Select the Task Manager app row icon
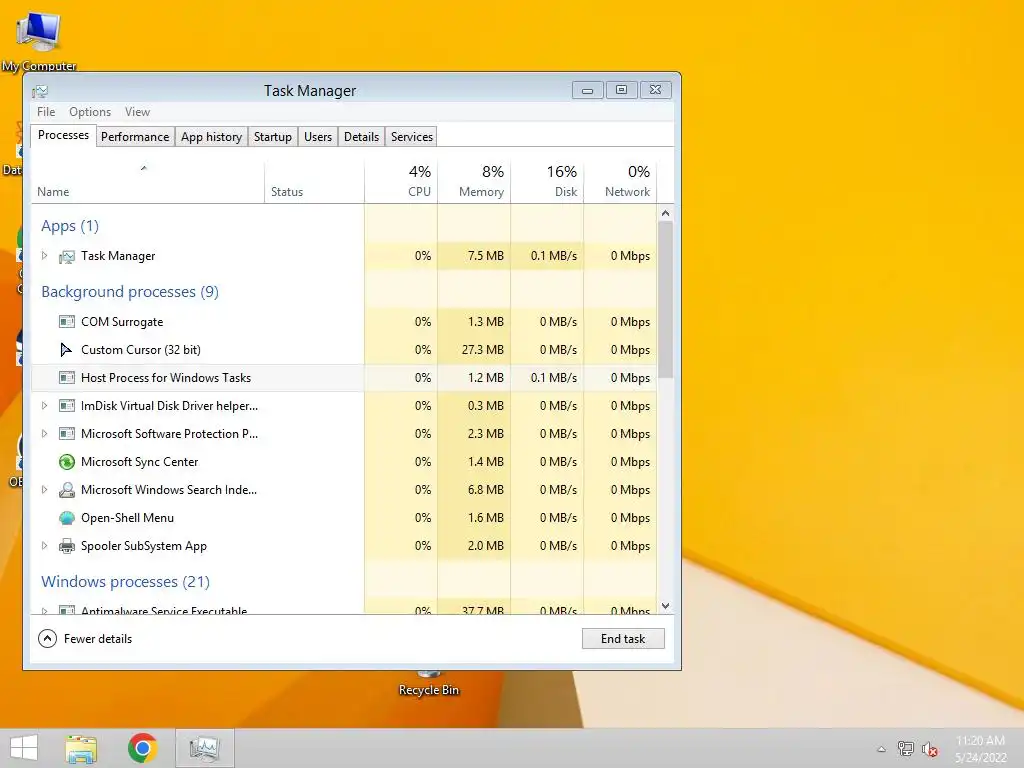The height and width of the screenshot is (768, 1024). tap(67, 257)
